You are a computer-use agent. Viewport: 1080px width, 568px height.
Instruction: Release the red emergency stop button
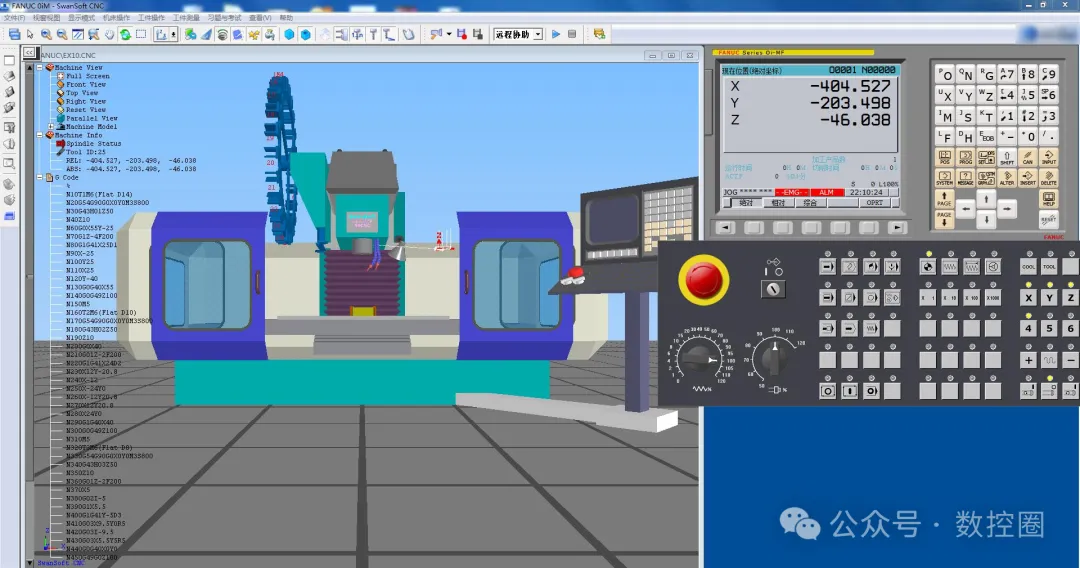tap(703, 280)
